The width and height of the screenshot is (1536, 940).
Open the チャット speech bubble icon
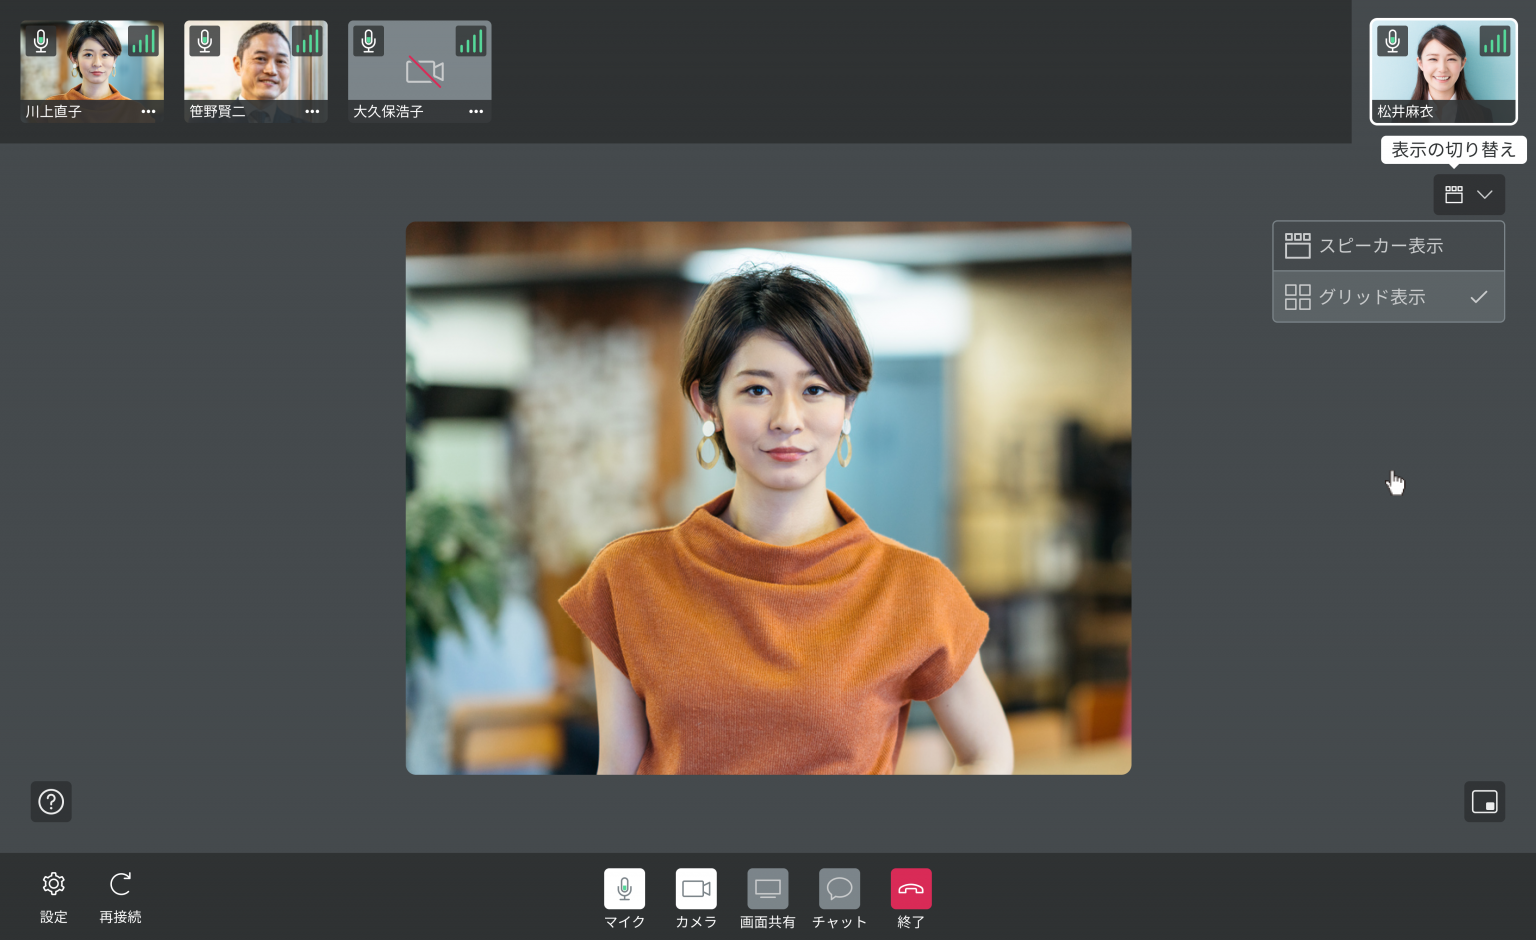(839, 889)
